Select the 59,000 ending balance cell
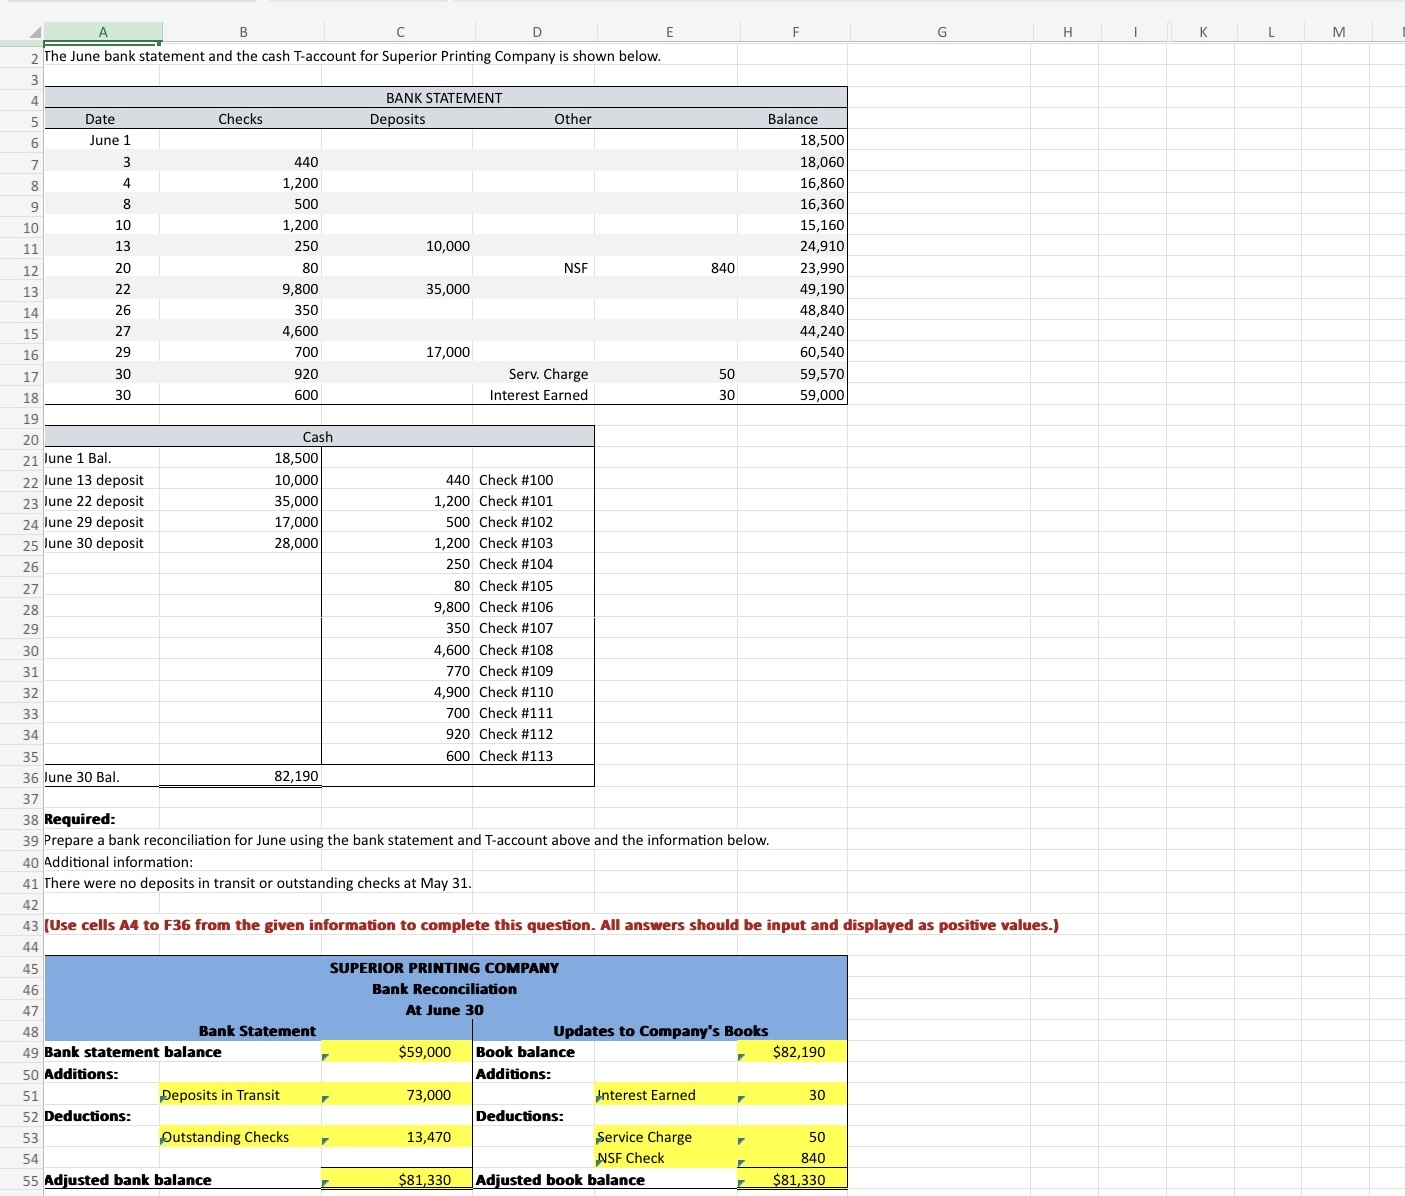1405x1196 pixels. click(x=795, y=395)
